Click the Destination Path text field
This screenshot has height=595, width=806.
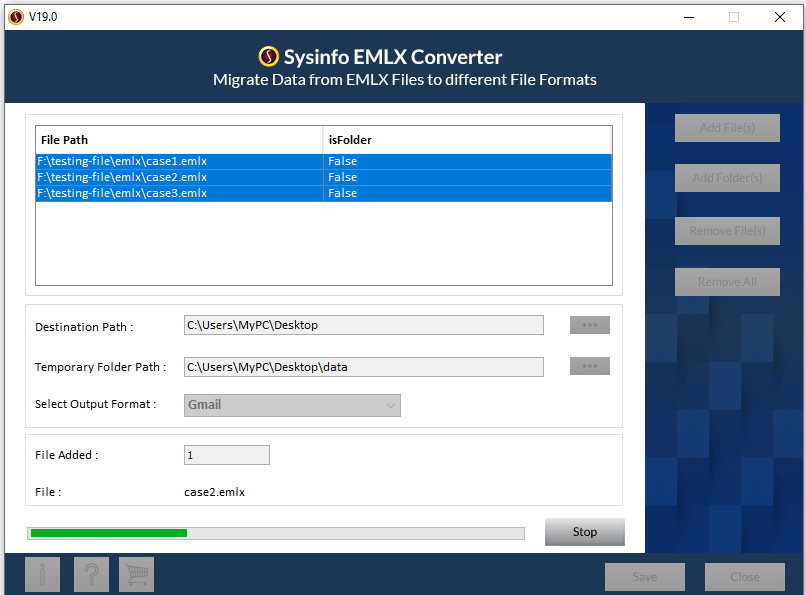(363, 325)
